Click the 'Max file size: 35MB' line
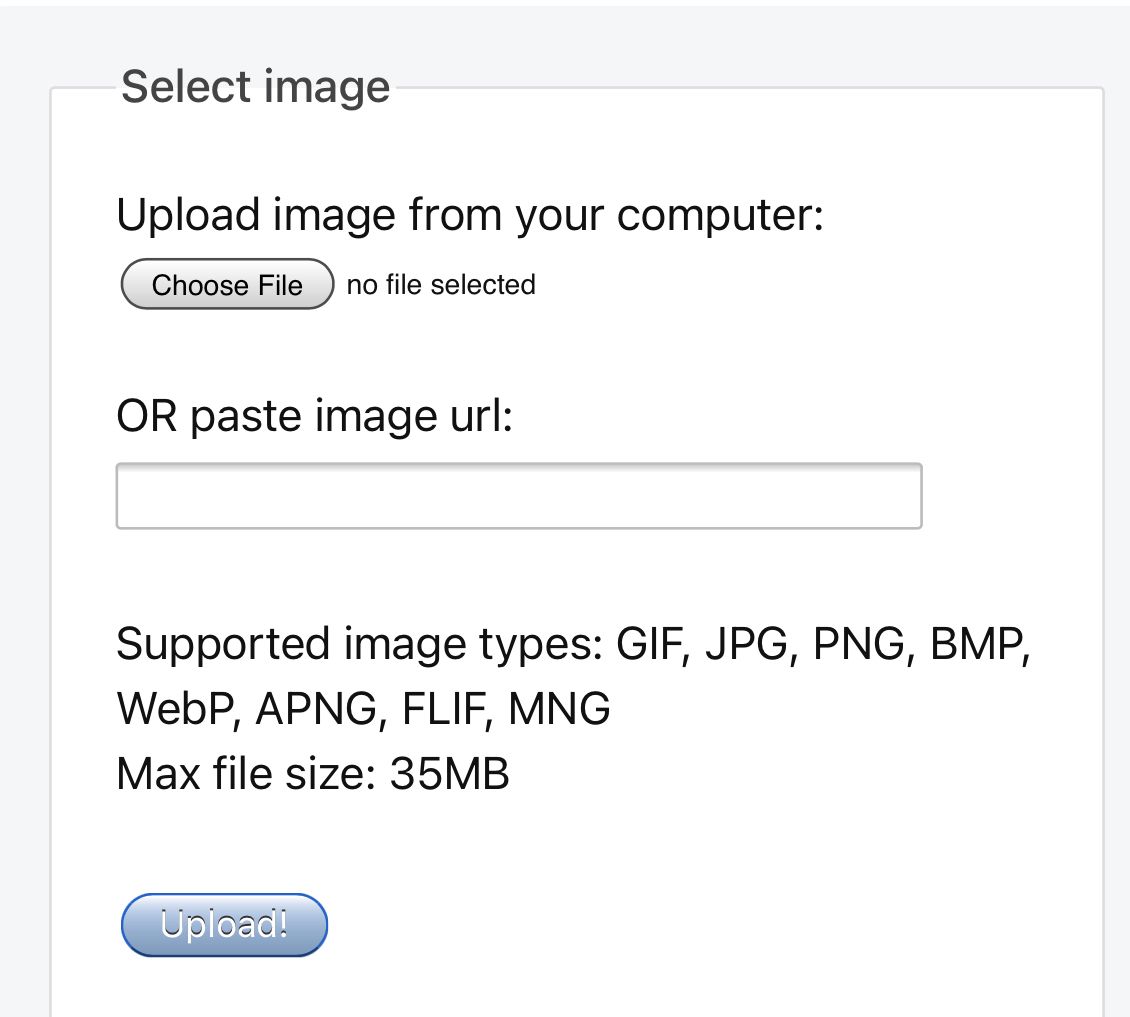1130x1017 pixels. click(x=313, y=773)
